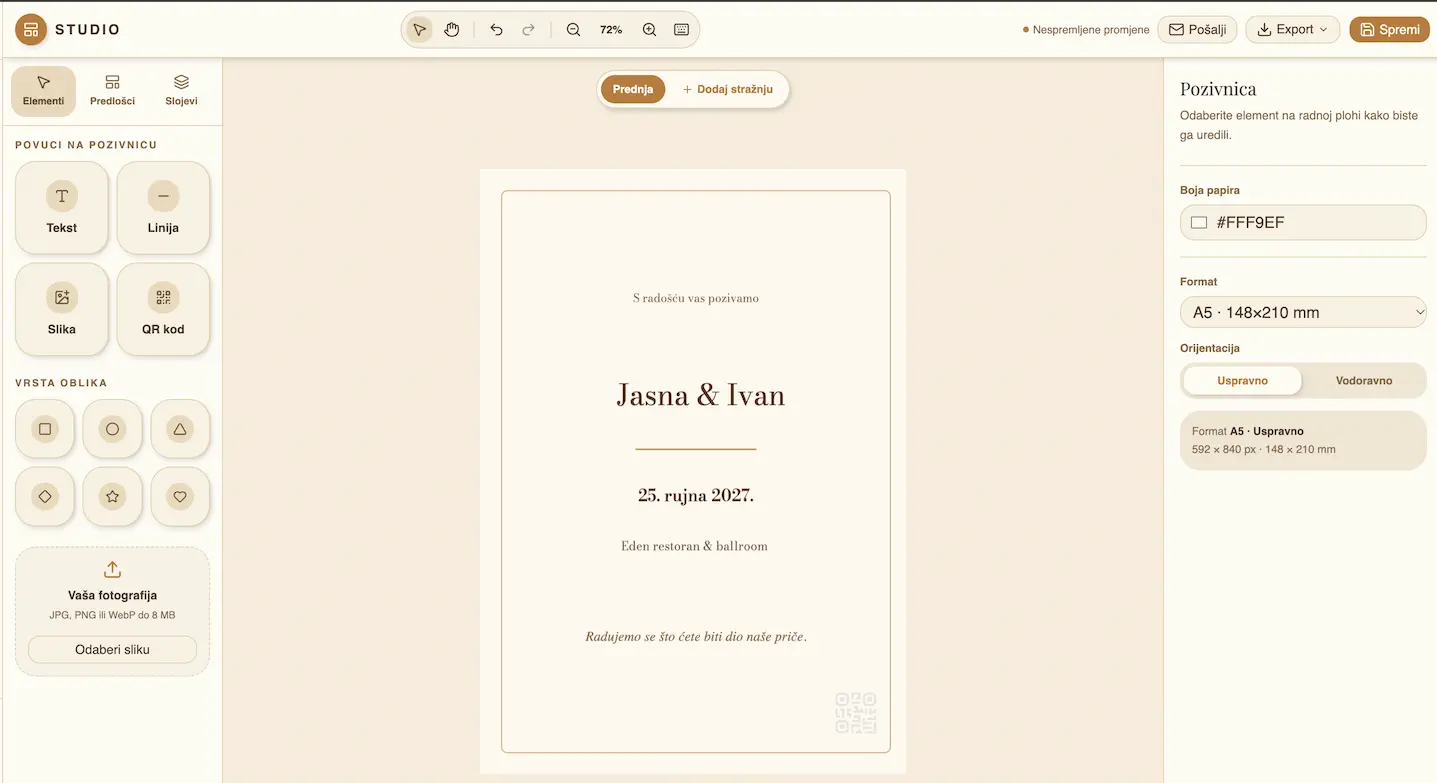Select 'S radošću vas pozivamo' text
Screen dimensions: 1437x783
(696, 298)
